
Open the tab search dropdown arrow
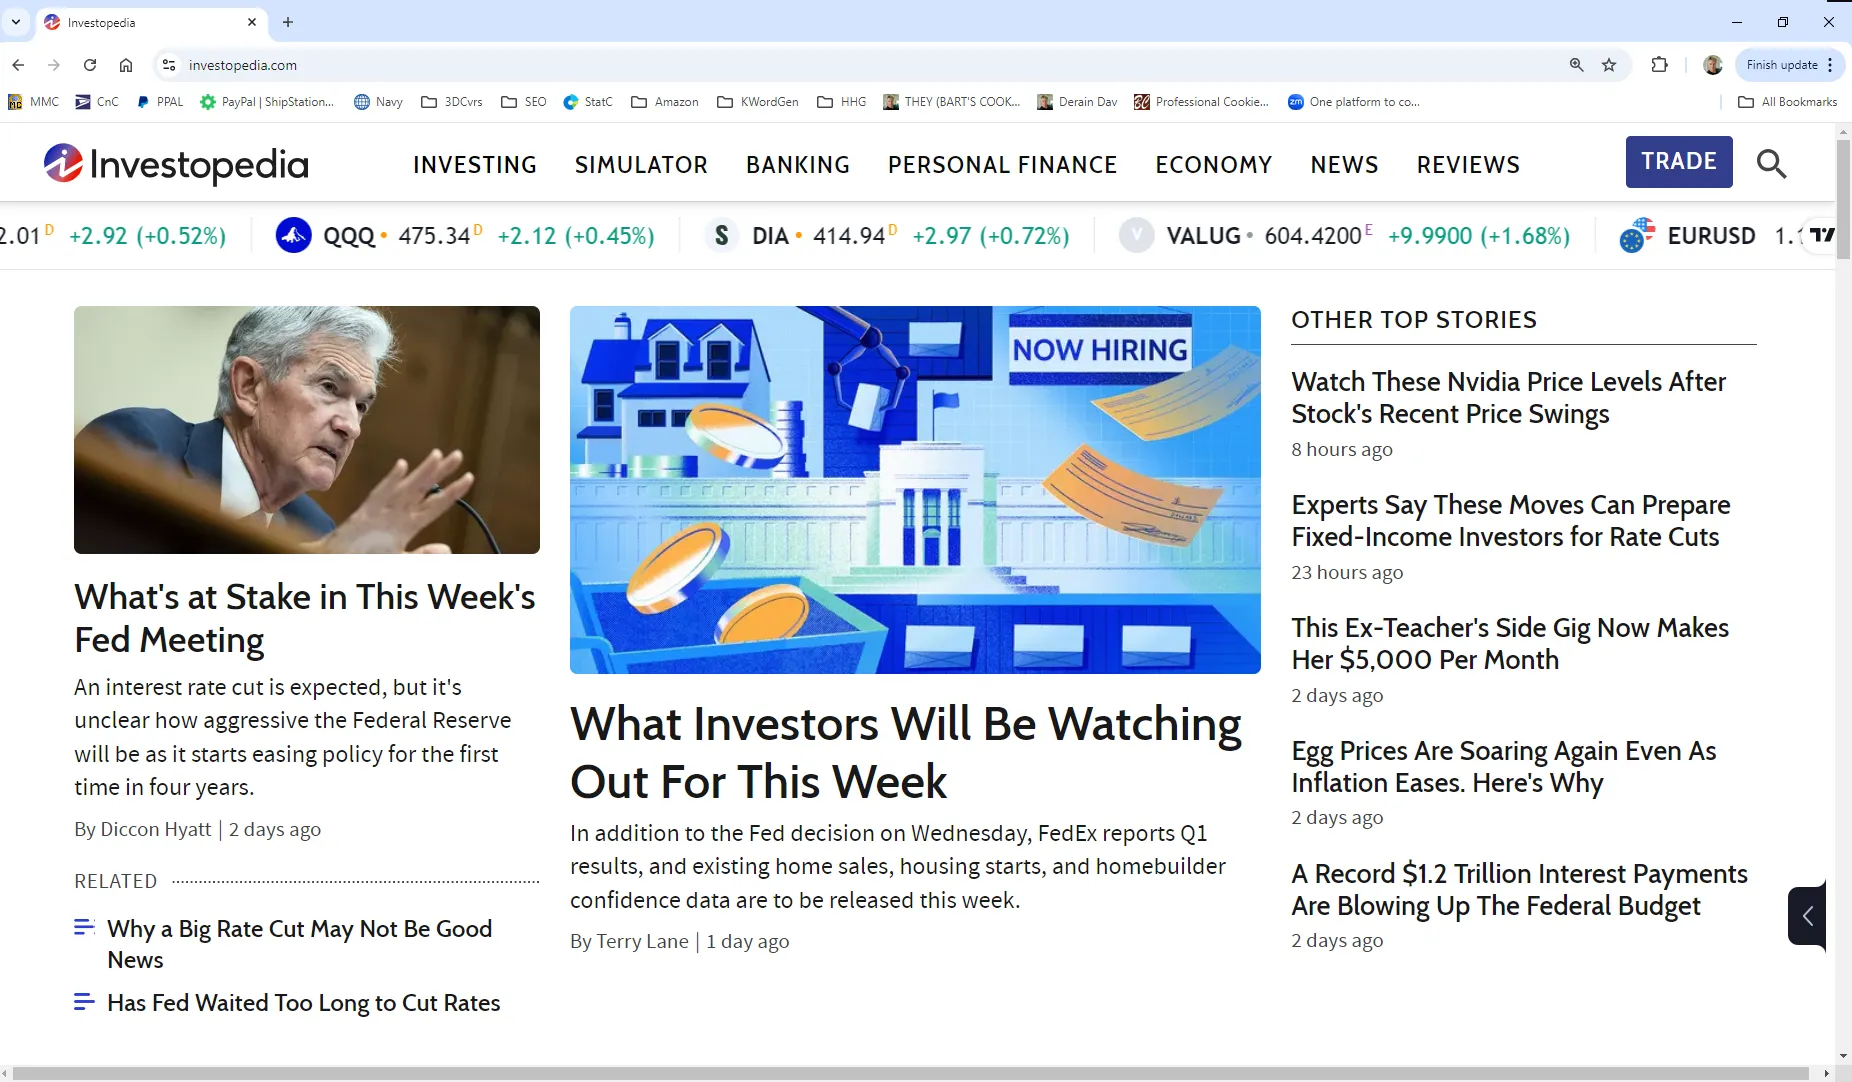point(16,21)
